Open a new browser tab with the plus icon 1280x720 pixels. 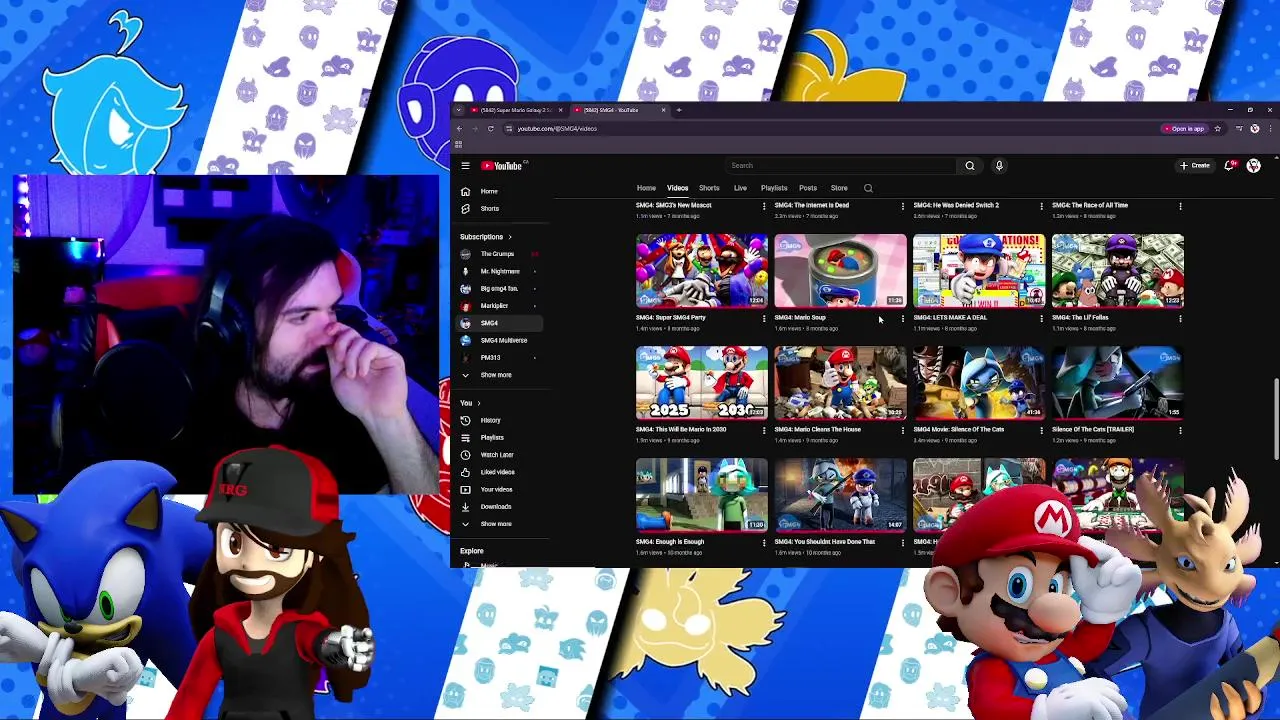678,110
